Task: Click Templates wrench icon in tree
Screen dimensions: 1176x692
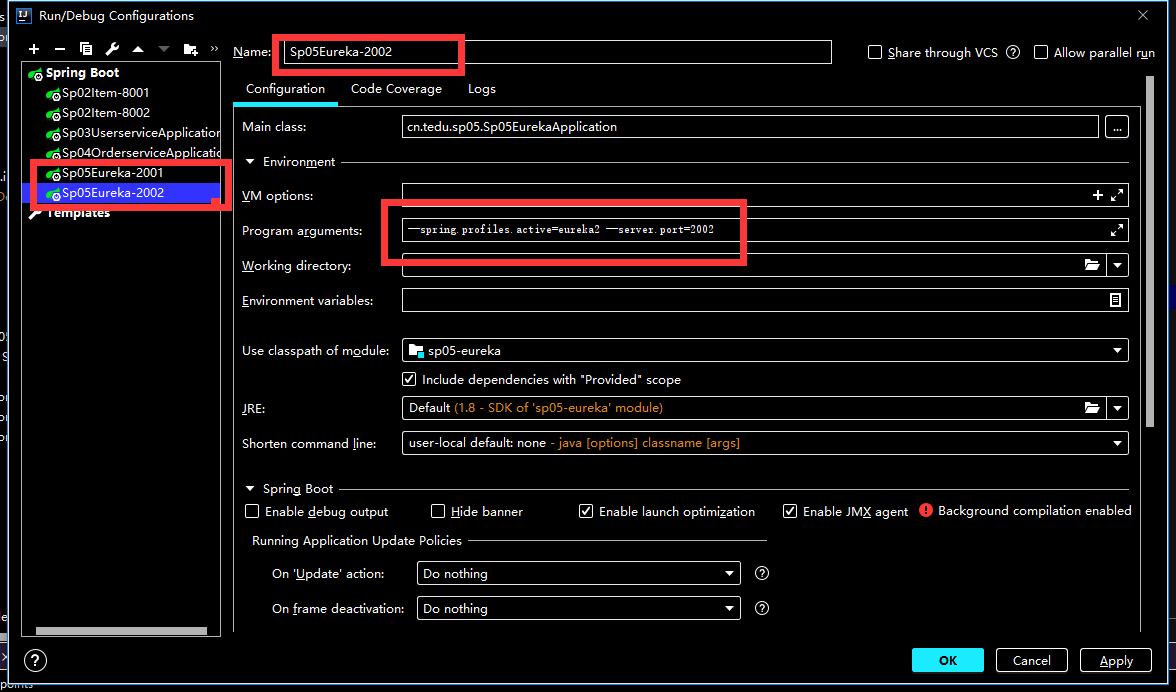Action: (x=34, y=213)
